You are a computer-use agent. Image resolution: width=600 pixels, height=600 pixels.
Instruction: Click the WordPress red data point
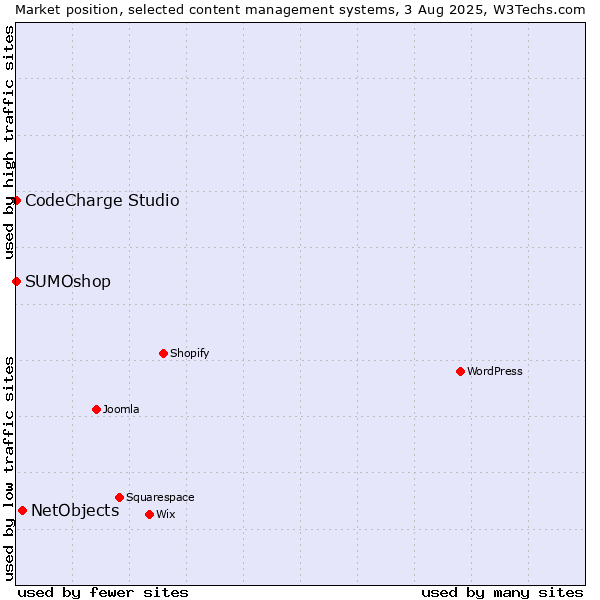click(x=460, y=371)
